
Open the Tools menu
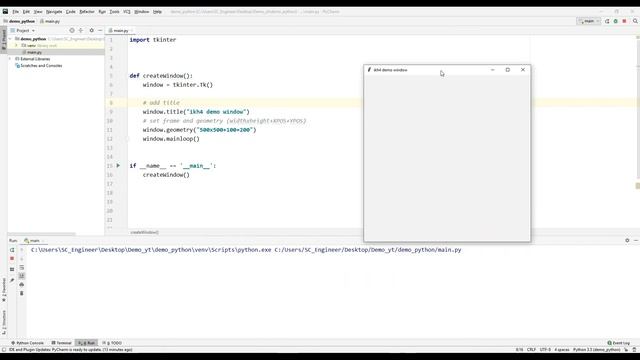pyautogui.click(x=114, y=12)
